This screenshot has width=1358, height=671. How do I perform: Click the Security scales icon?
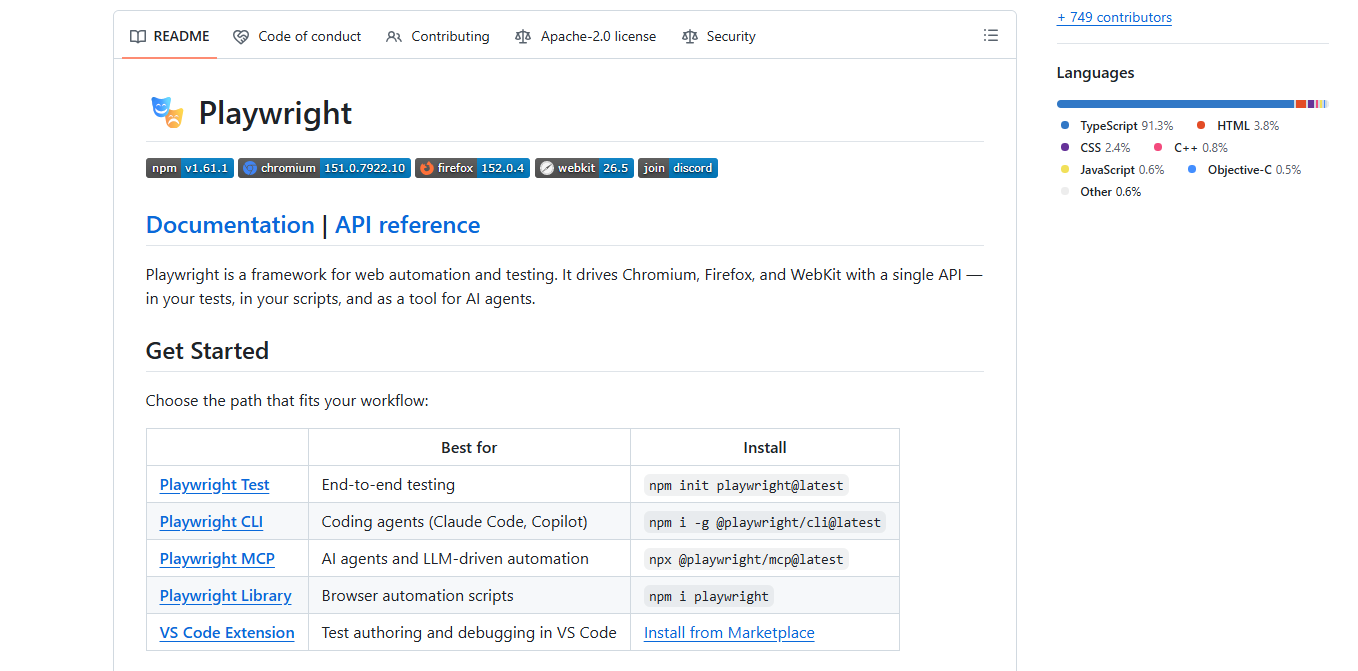689,37
